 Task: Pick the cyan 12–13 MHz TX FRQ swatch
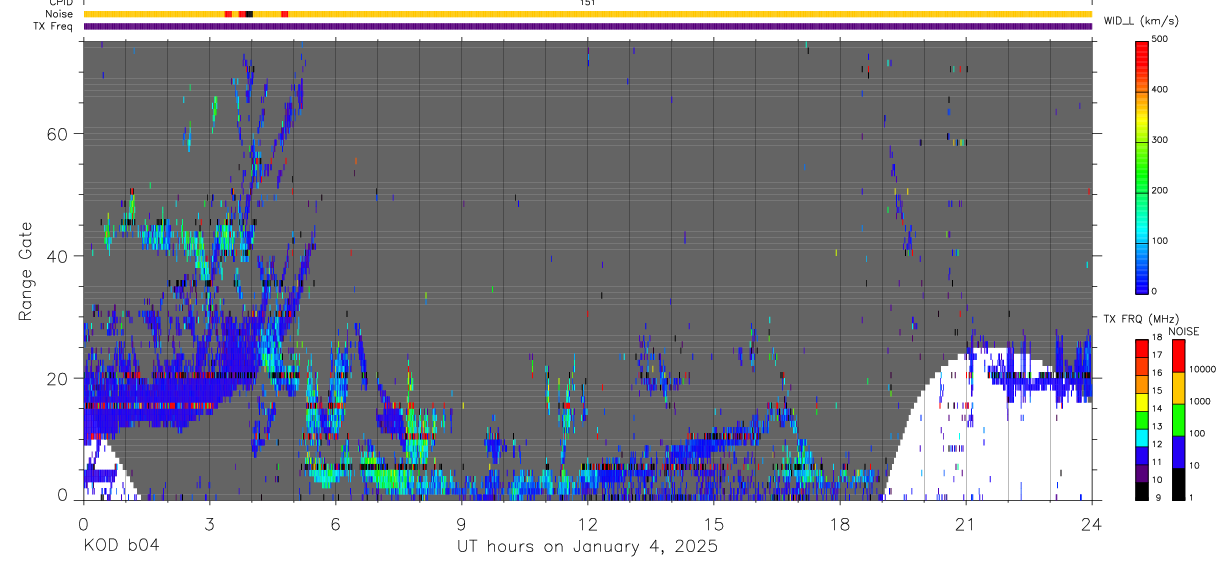click(x=1142, y=436)
